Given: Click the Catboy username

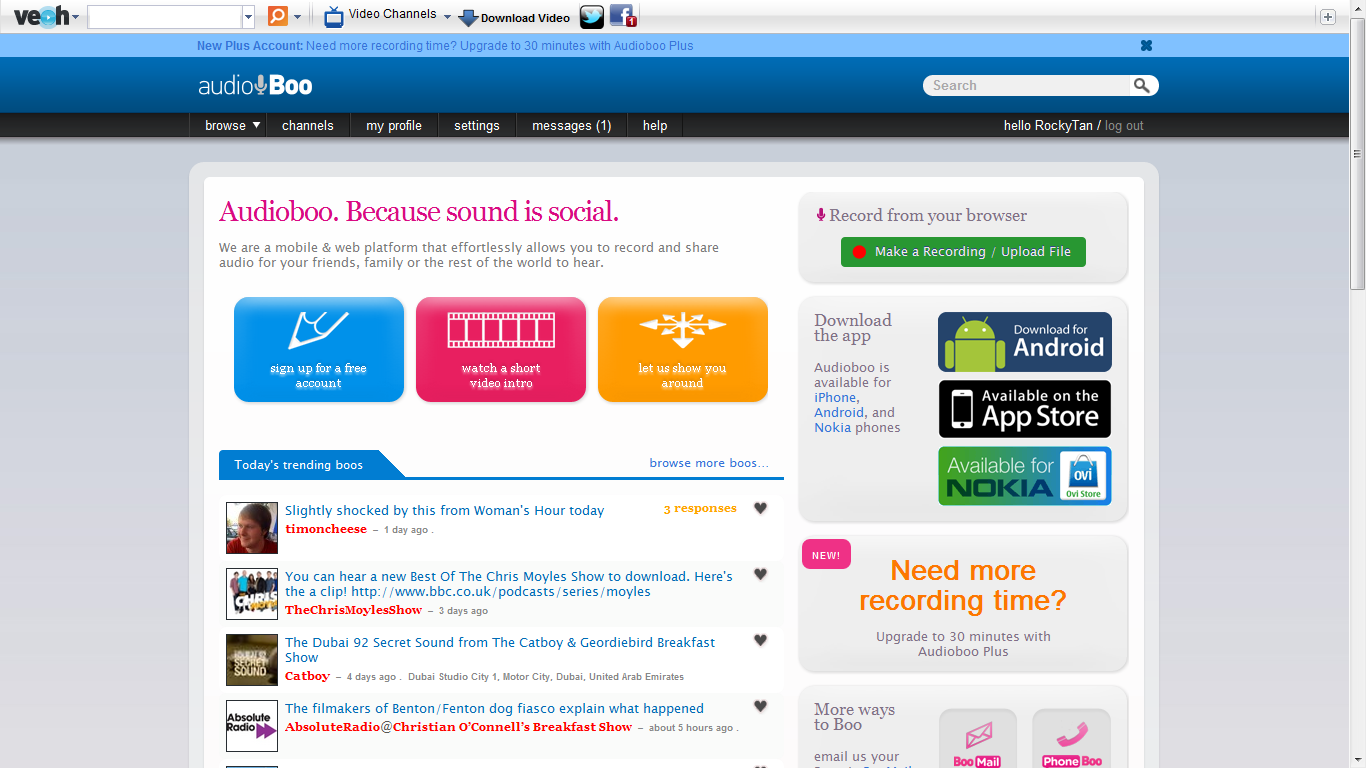Looking at the screenshot, I should (x=307, y=676).
